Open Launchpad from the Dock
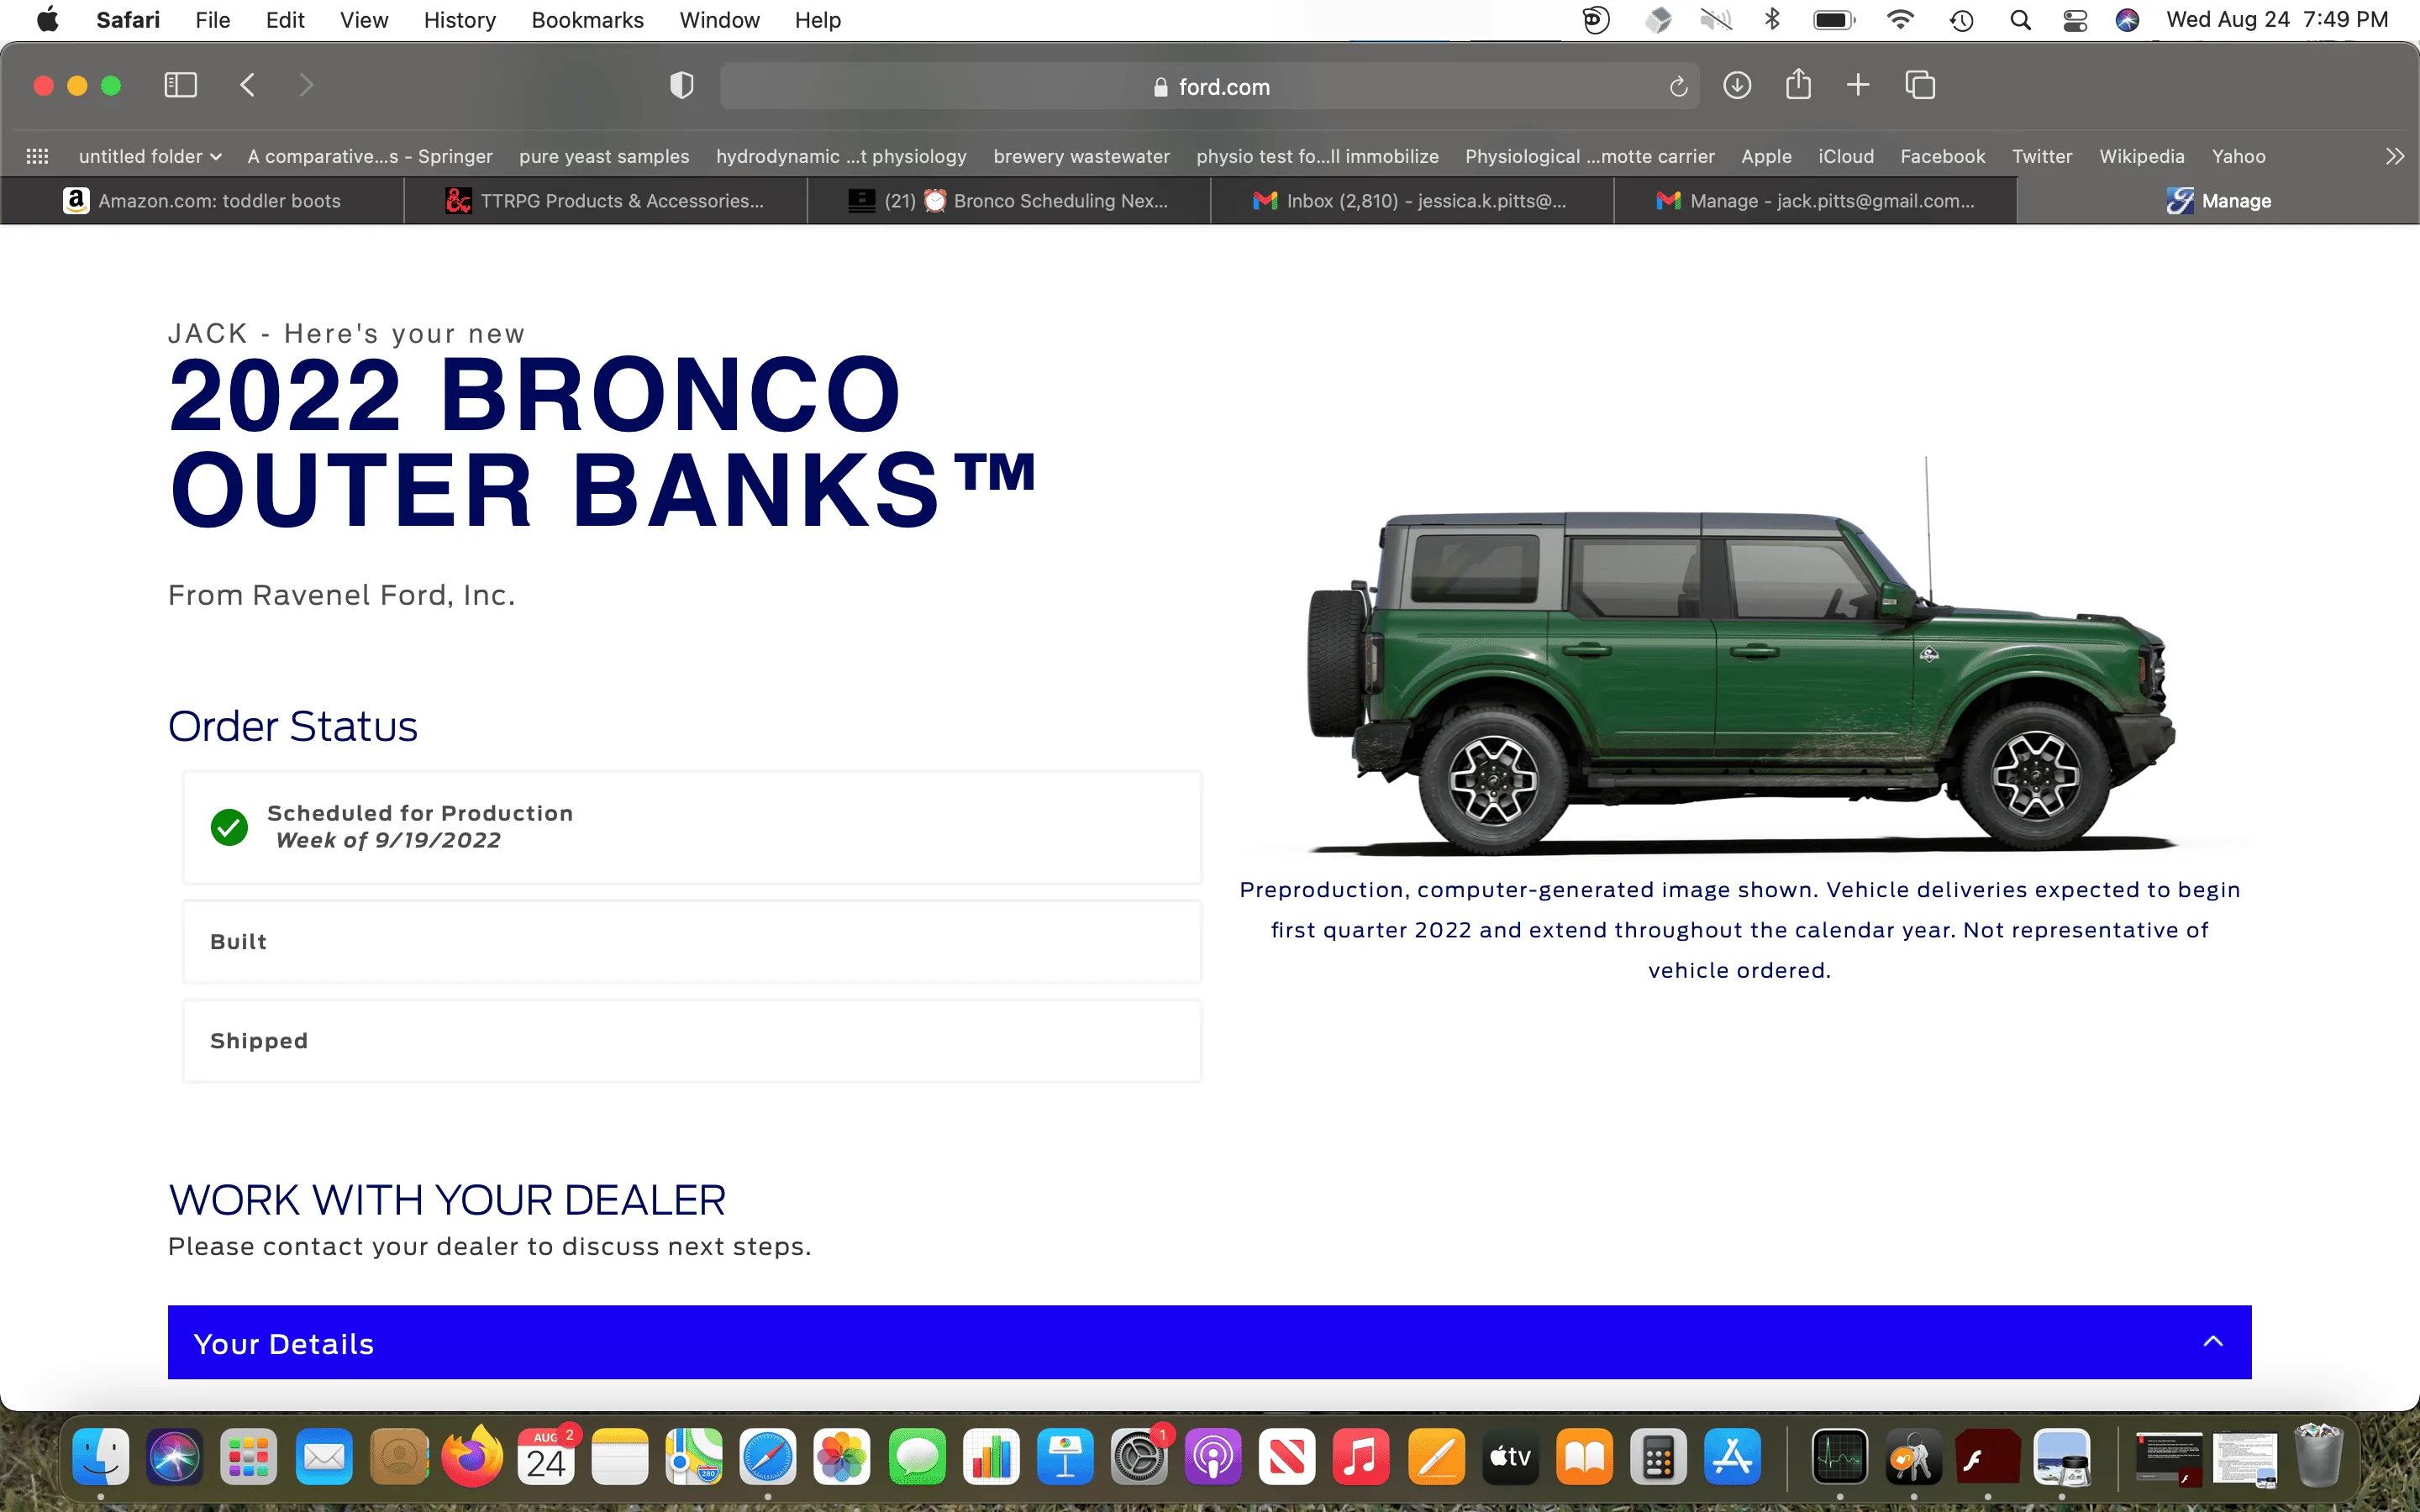Image resolution: width=2420 pixels, height=1512 pixels. click(248, 1456)
